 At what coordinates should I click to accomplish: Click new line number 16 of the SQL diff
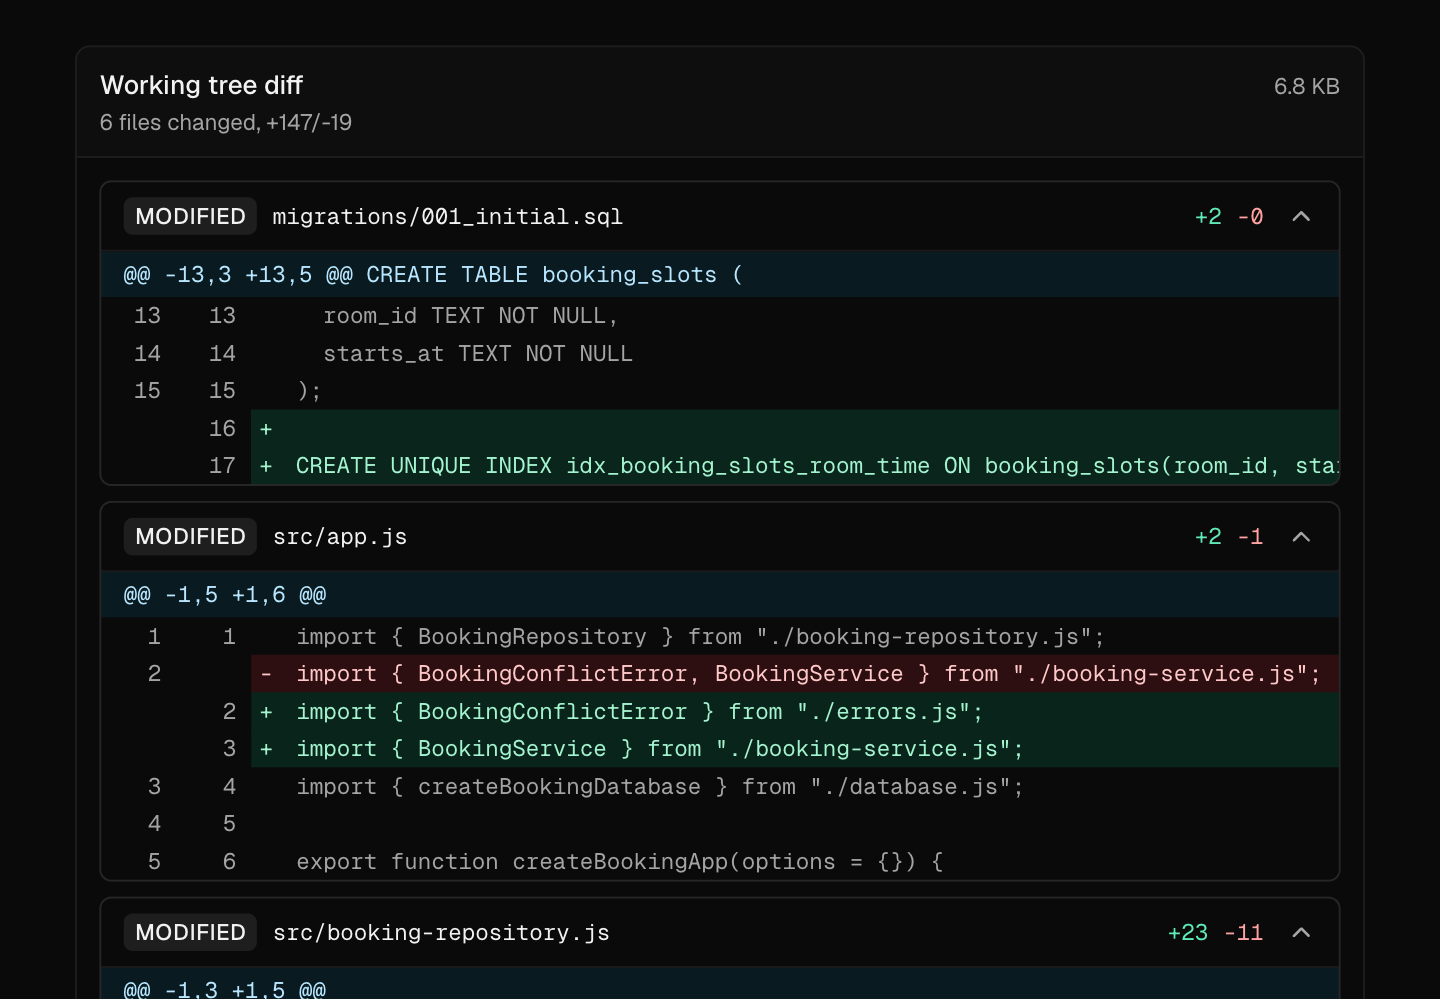222,429
